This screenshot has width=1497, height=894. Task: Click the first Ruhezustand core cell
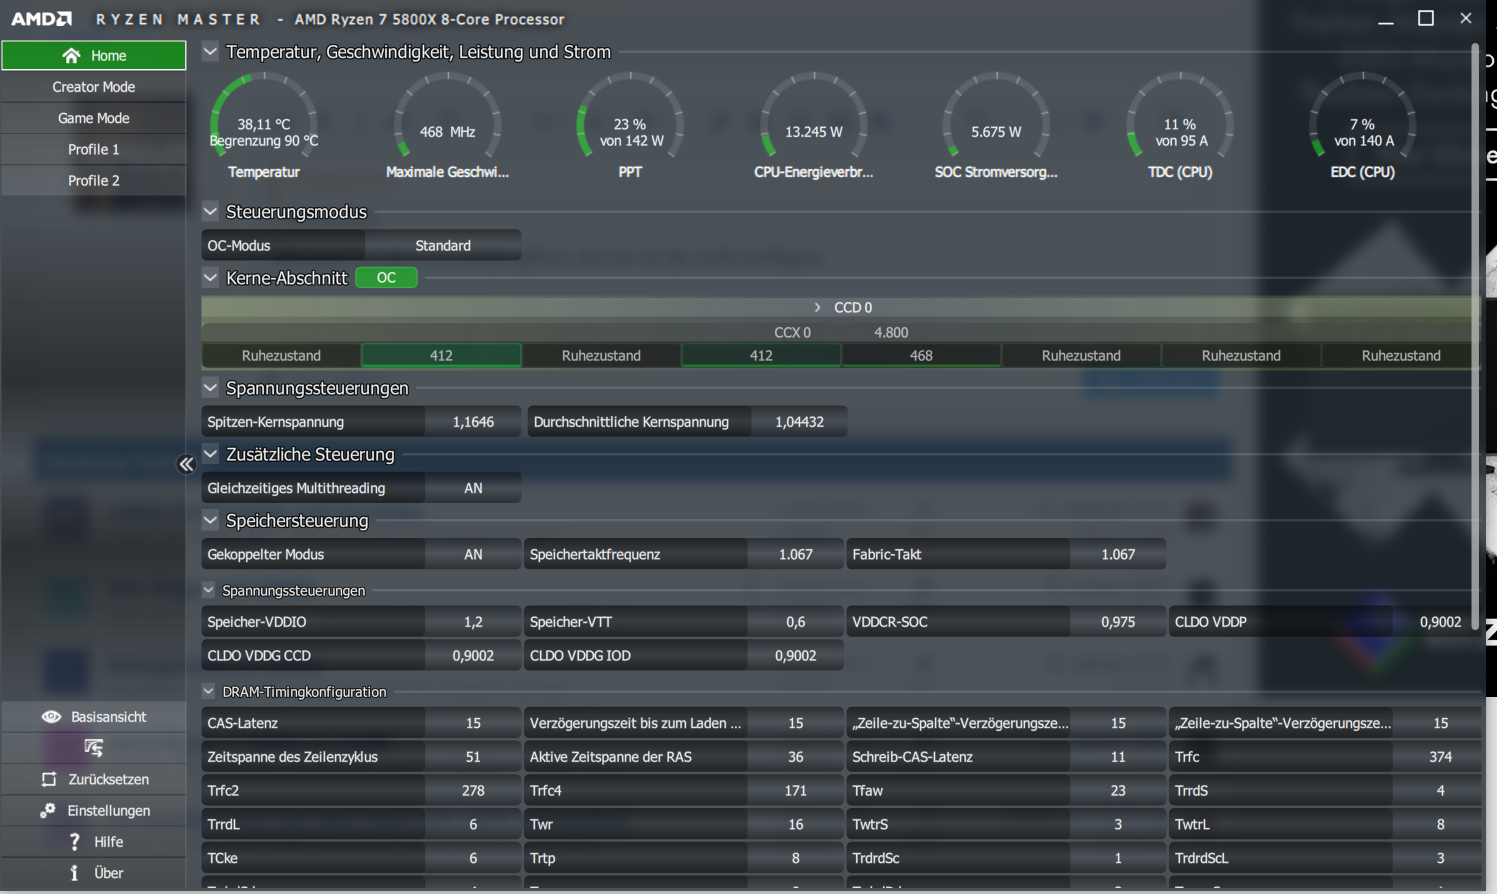281,355
